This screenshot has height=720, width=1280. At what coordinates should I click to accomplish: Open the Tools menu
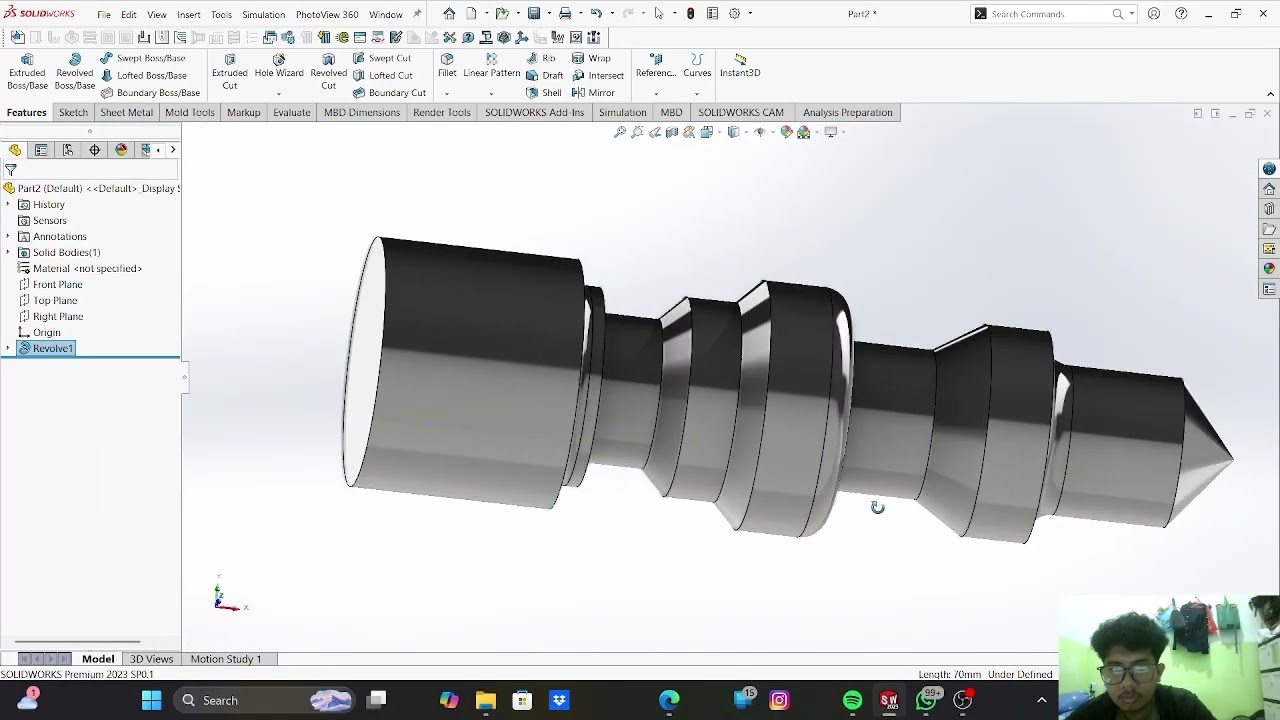221,14
